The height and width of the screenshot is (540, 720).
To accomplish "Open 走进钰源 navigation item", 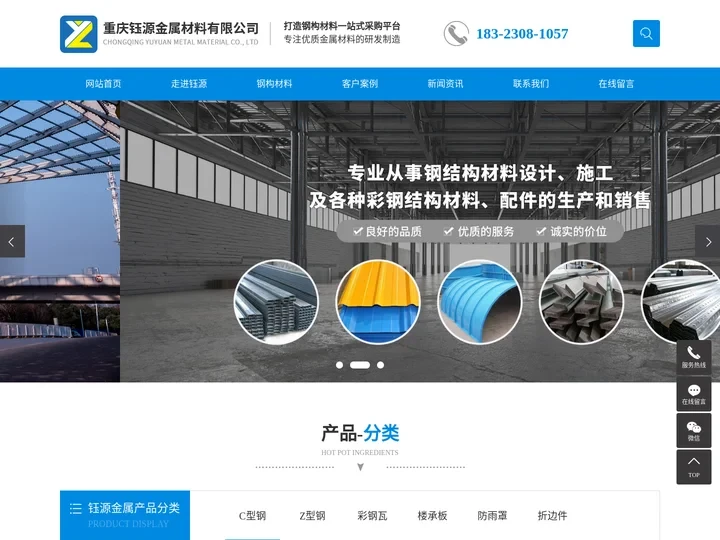I will coord(189,84).
